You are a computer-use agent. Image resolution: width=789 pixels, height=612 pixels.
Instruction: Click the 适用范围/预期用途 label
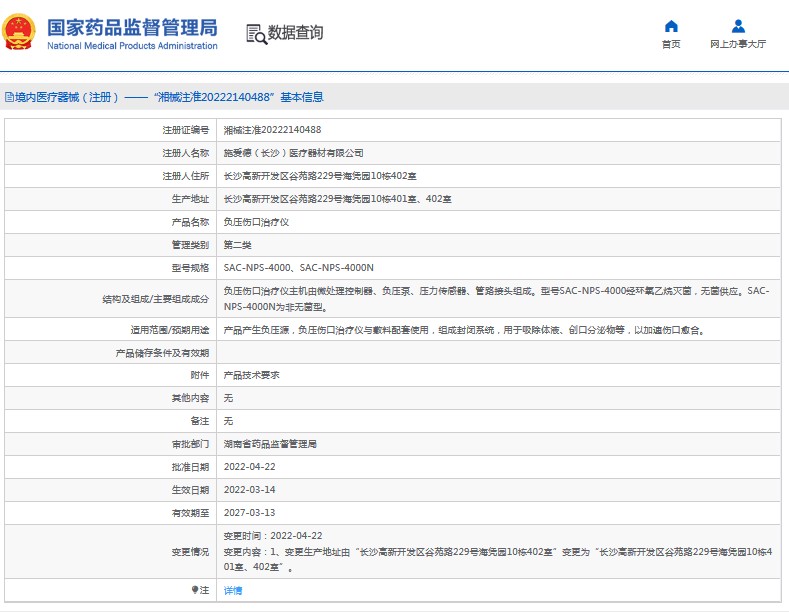pos(170,330)
